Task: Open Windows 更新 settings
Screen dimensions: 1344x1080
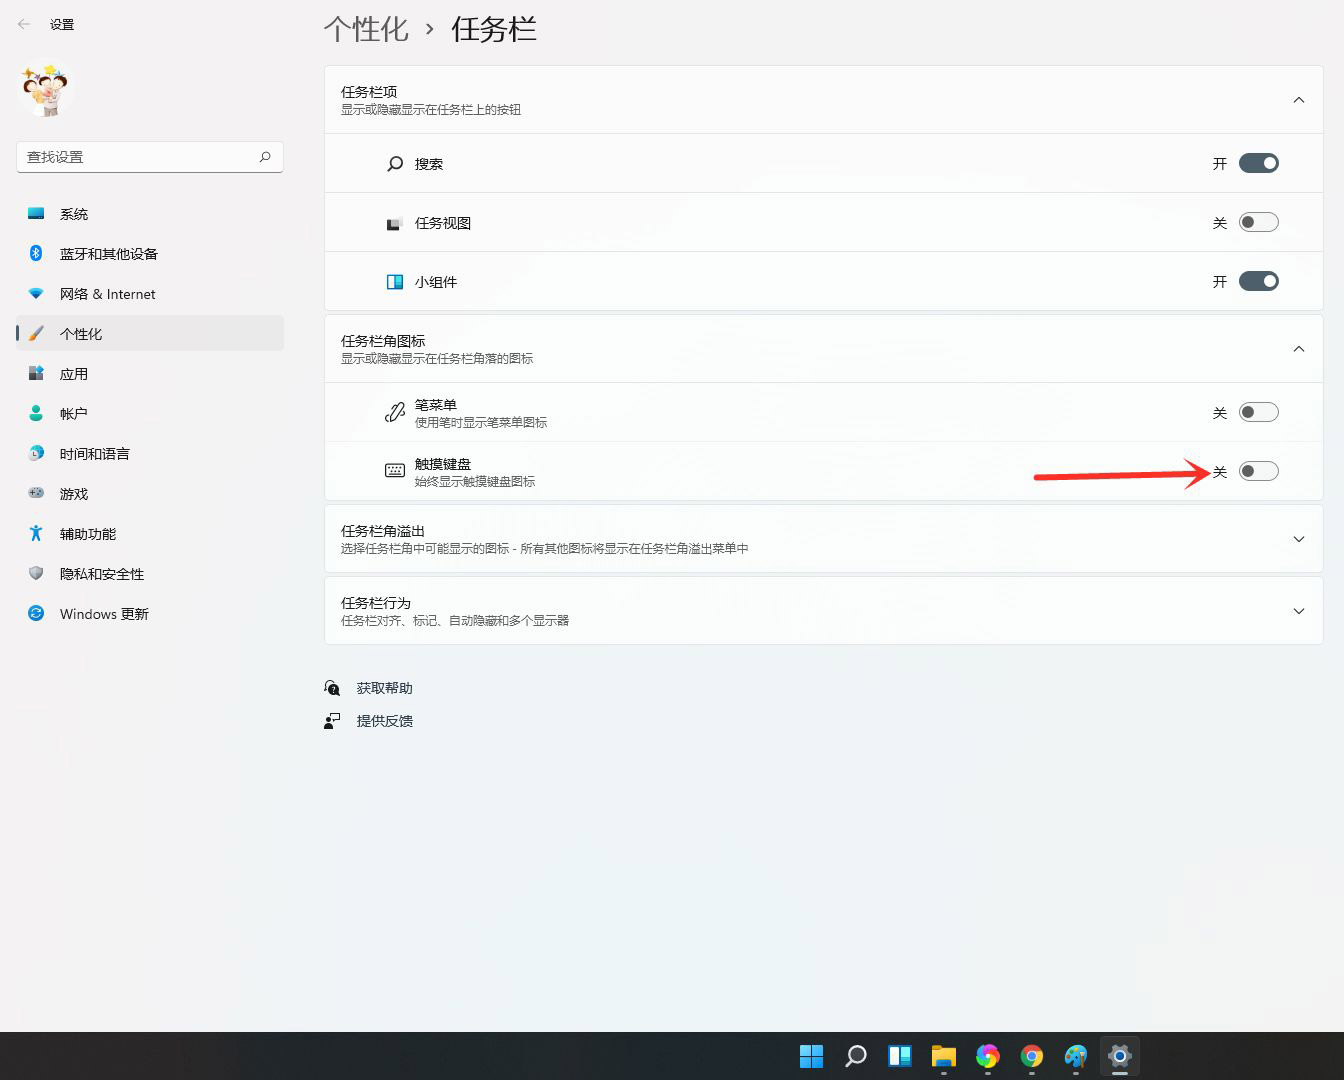Action: [150, 614]
